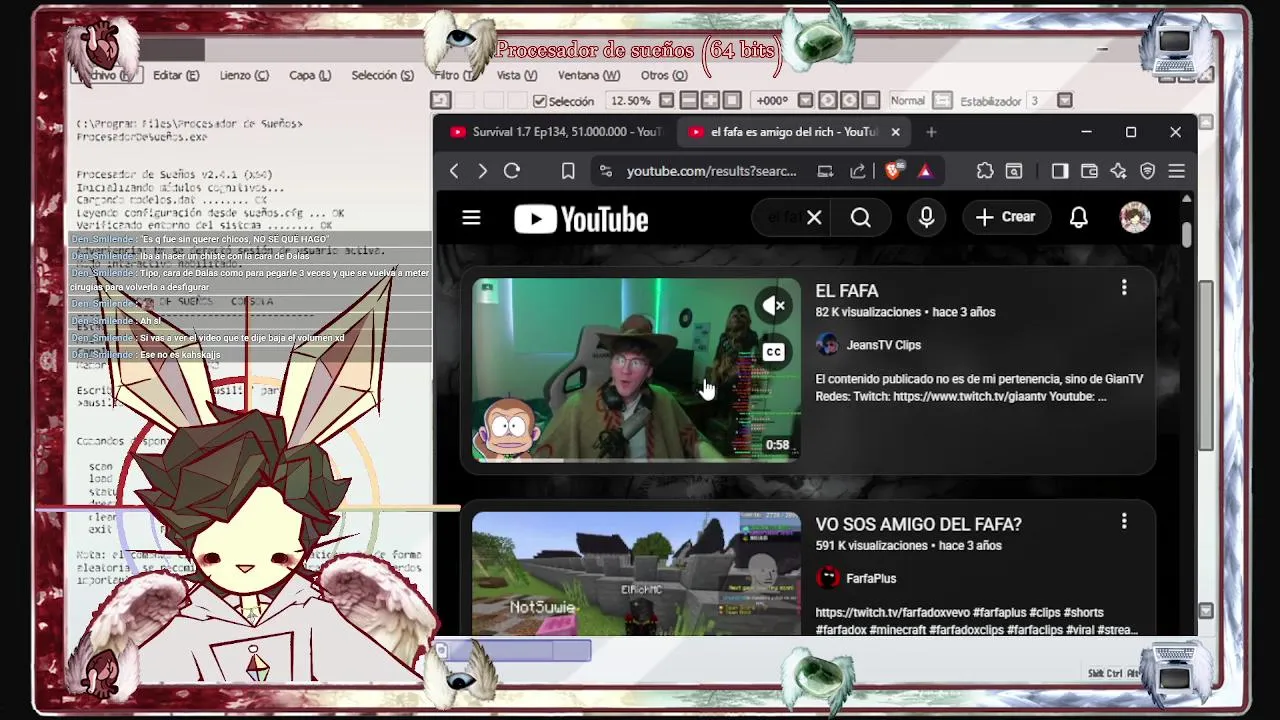1280x720 pixels.
Task: Go to the YouTube home logo
Action: (x=581, y=219)
